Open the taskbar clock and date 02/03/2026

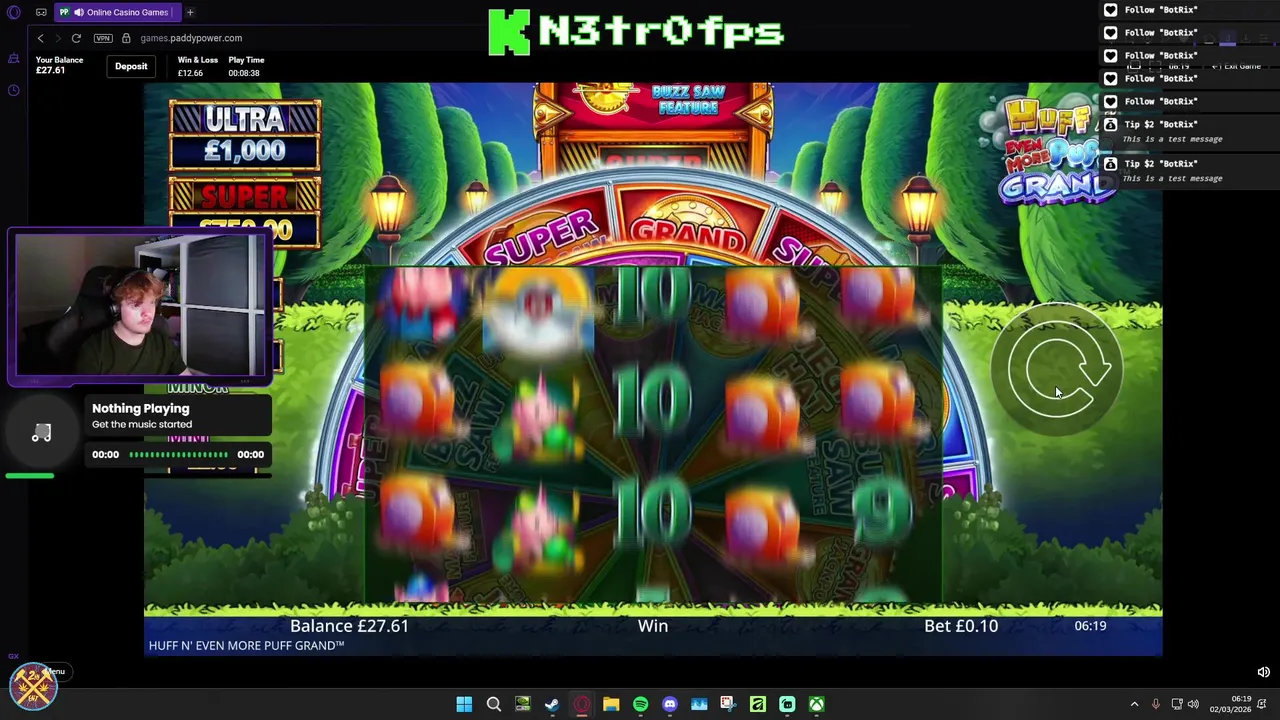click(x=1230, y=704)
